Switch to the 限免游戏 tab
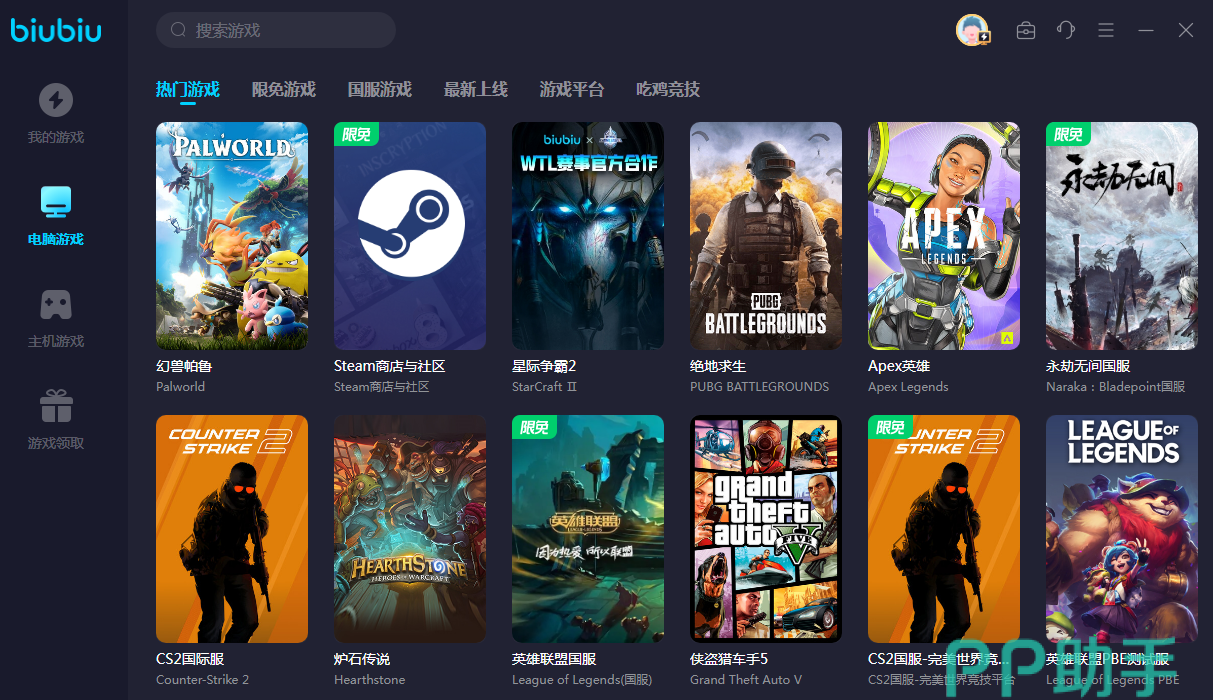The width and height of the screenshot is (1213, 700). 283,90
